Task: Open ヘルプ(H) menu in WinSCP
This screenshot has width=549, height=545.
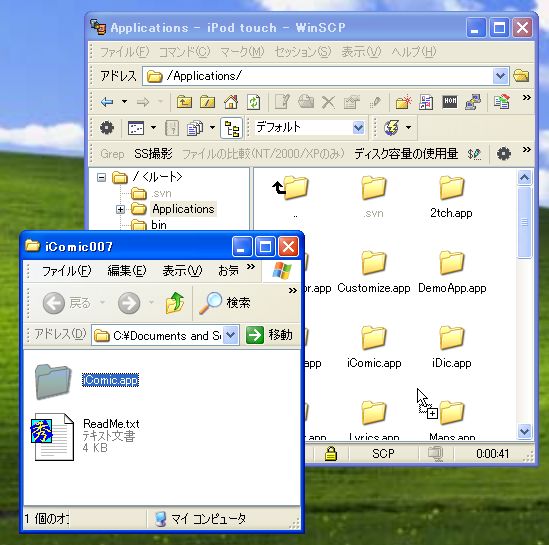Action: click(414, 52)
